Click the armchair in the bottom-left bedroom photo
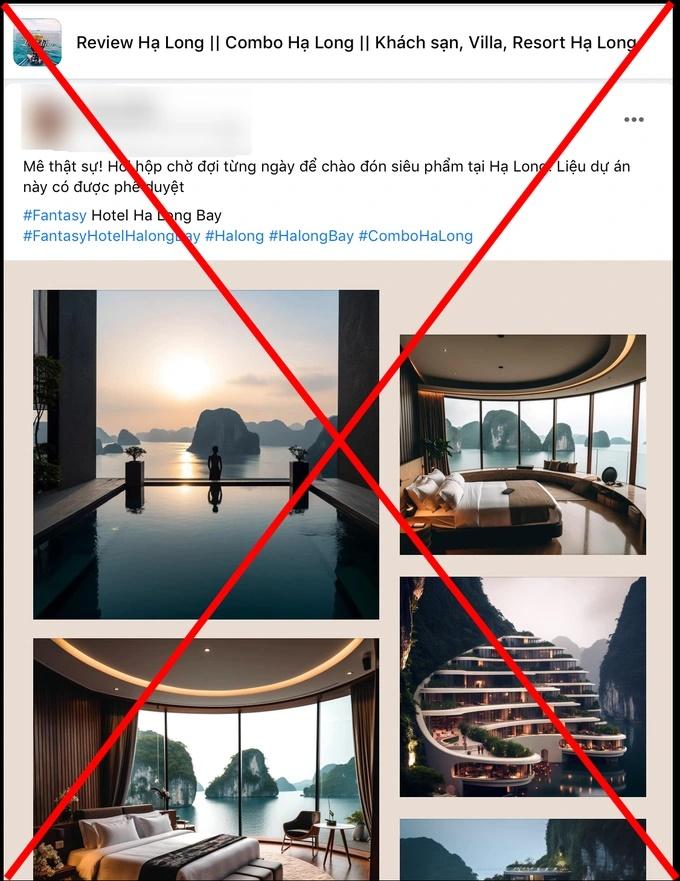The image size is (680, 881). pos(301,829)
